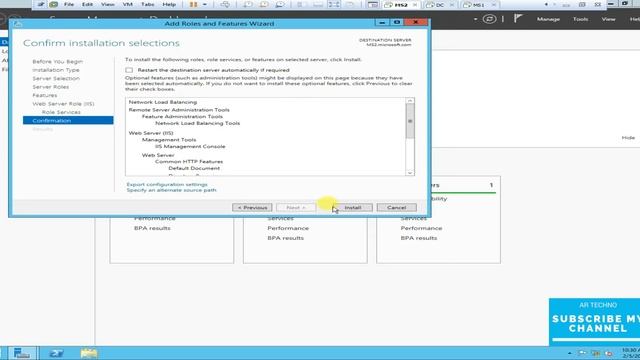The image size is (640, 360).
Task: Close the DC tab
Action: pos(452,5)
